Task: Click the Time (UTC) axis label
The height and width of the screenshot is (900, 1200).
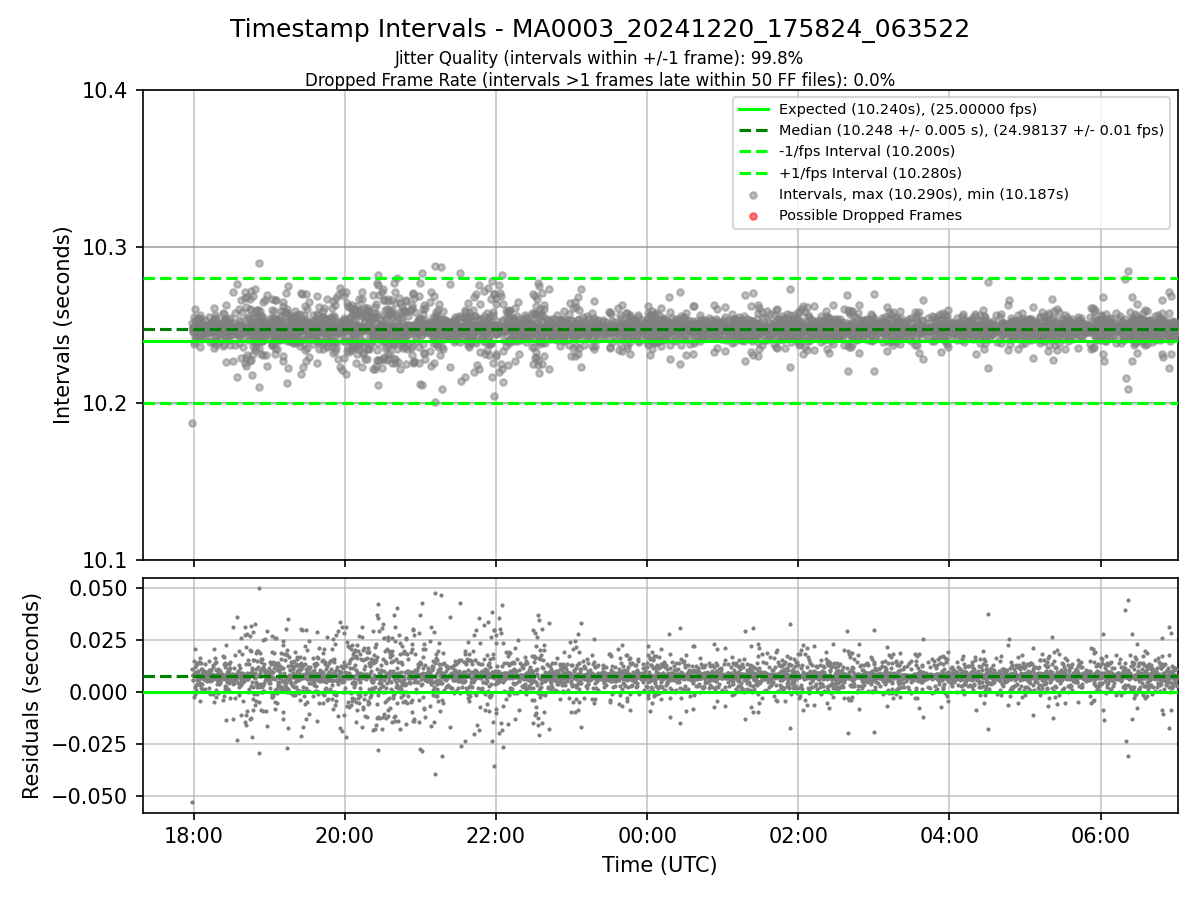Action: [x=660, y=864]
